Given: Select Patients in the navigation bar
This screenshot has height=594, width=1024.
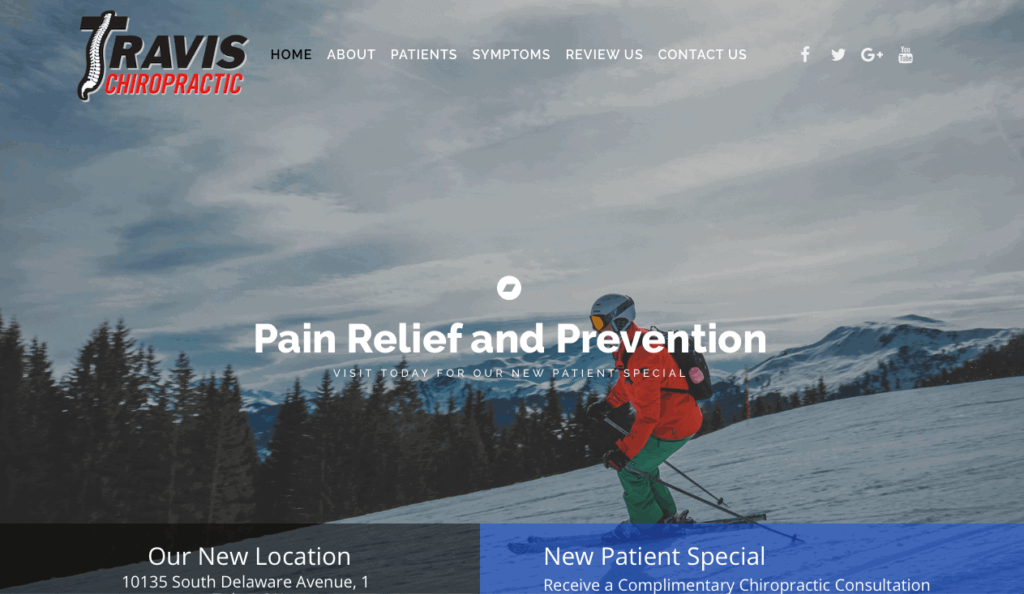Looking at the screenshot, I should 424,55.
